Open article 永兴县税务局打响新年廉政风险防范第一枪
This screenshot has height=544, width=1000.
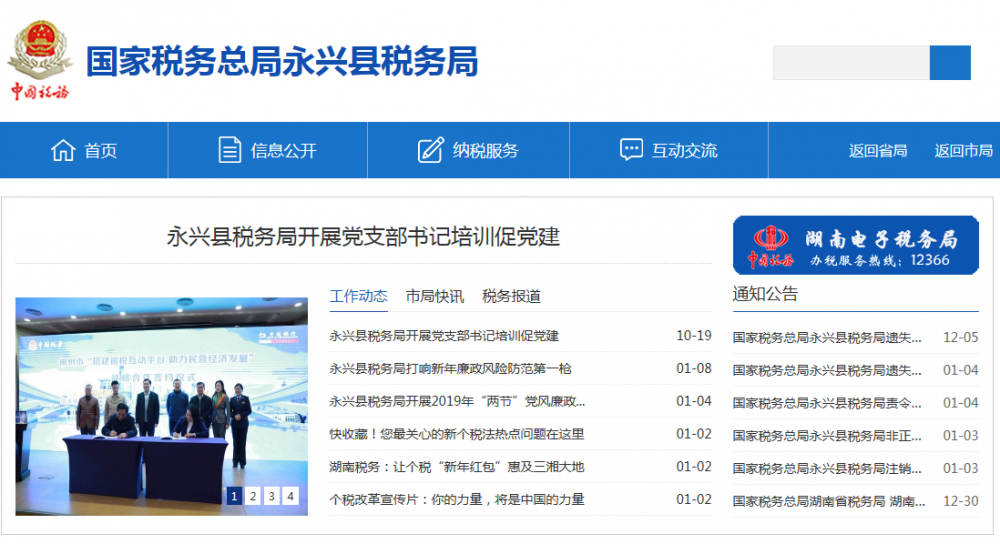click(x=450, y=369)
